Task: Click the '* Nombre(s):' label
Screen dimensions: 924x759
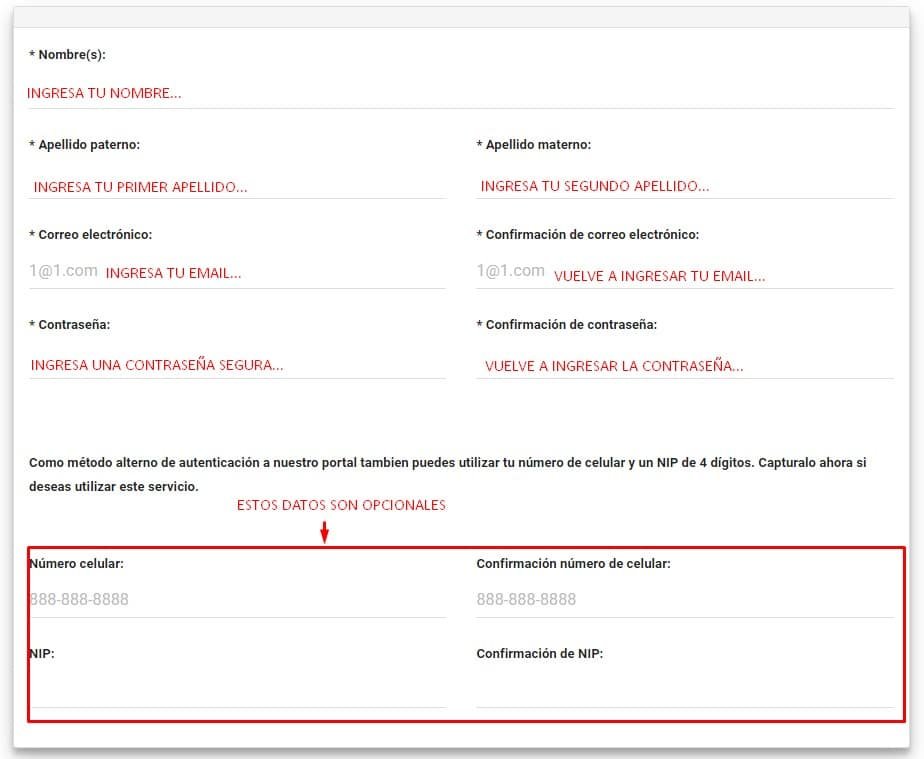Action: (67, 55)
